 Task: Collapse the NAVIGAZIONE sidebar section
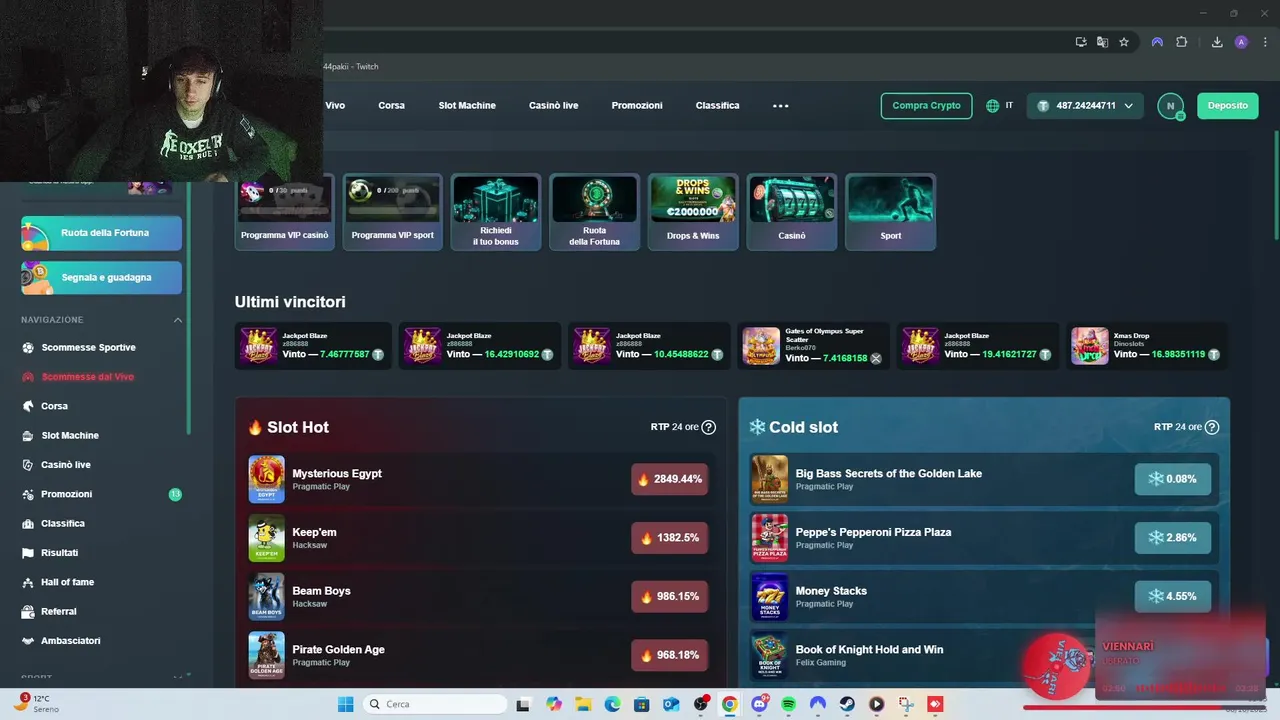coord(178,320)
